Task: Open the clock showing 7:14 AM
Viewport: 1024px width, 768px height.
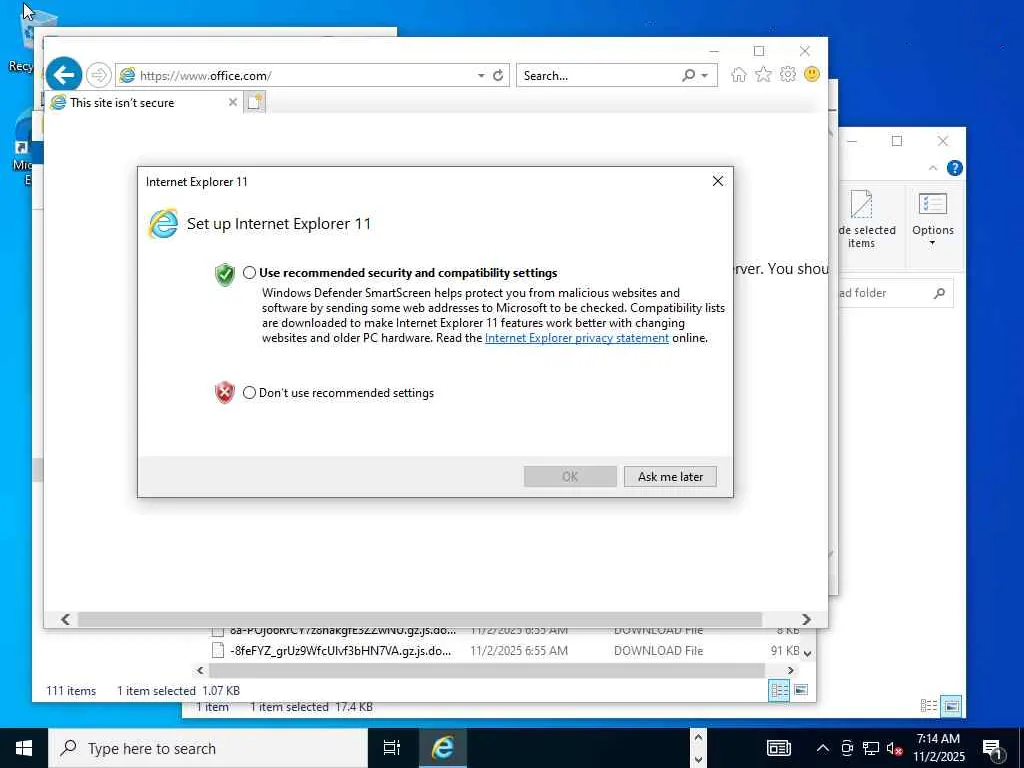Action: 938,748
